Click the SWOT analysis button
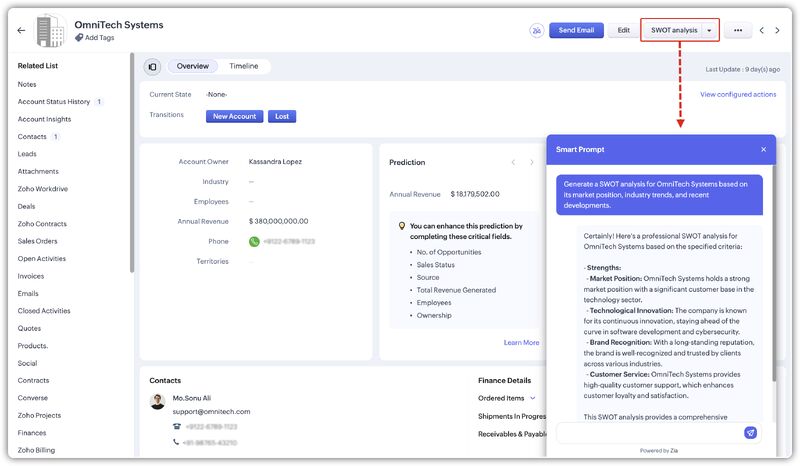The width and height of the screenshot is (800, 466). click(x=673, y=30)
